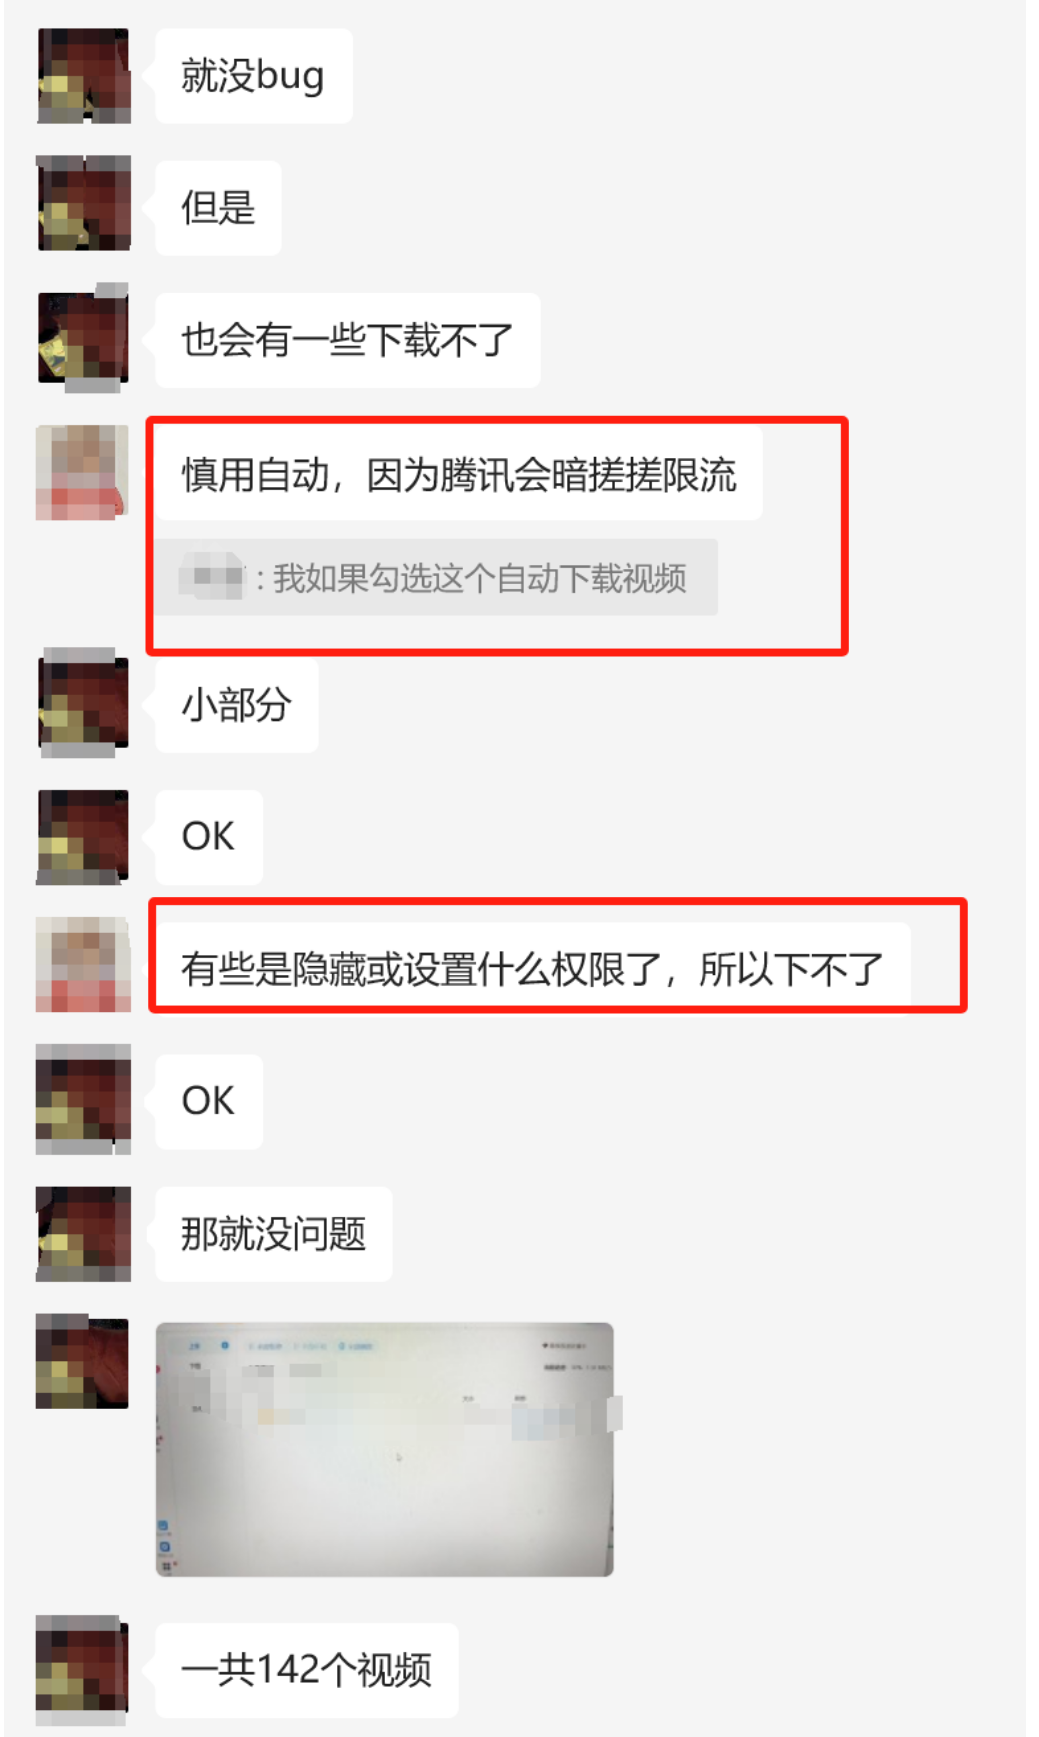Select the first OK message bubble
This screenshot has width=1039, height=1737.
tap(208, 837)
